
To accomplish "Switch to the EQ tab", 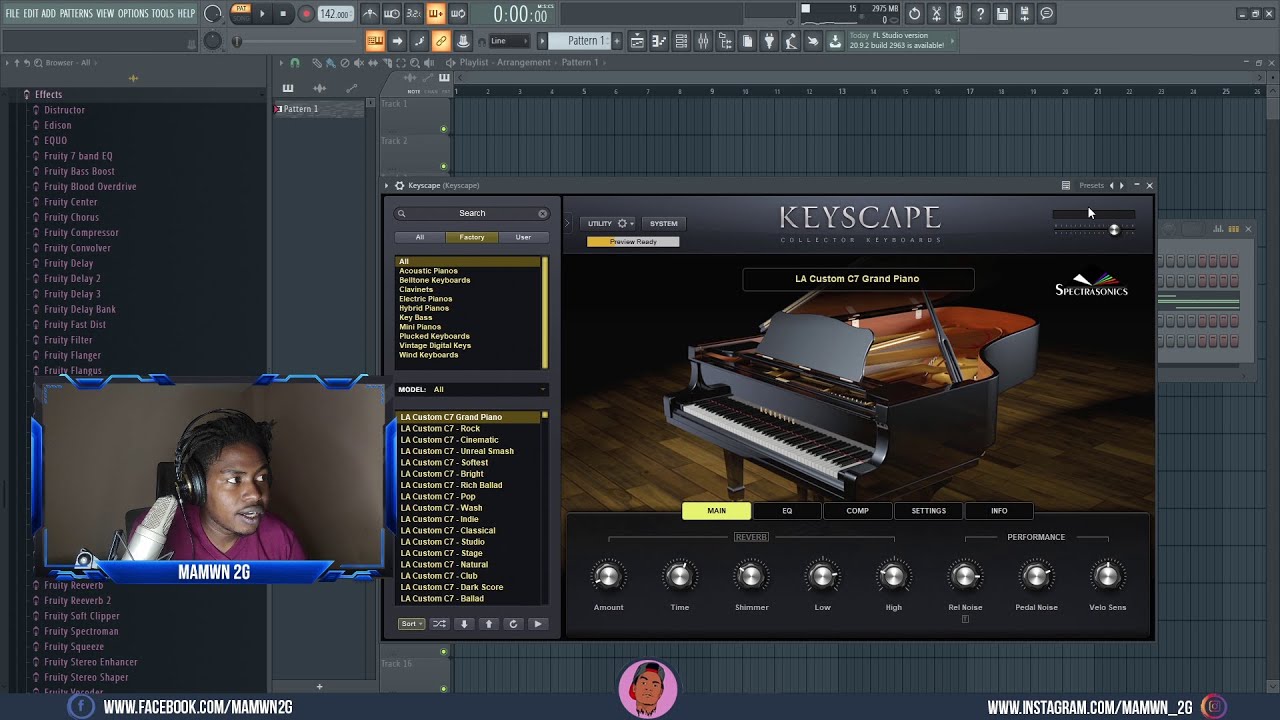I will 787,511.
